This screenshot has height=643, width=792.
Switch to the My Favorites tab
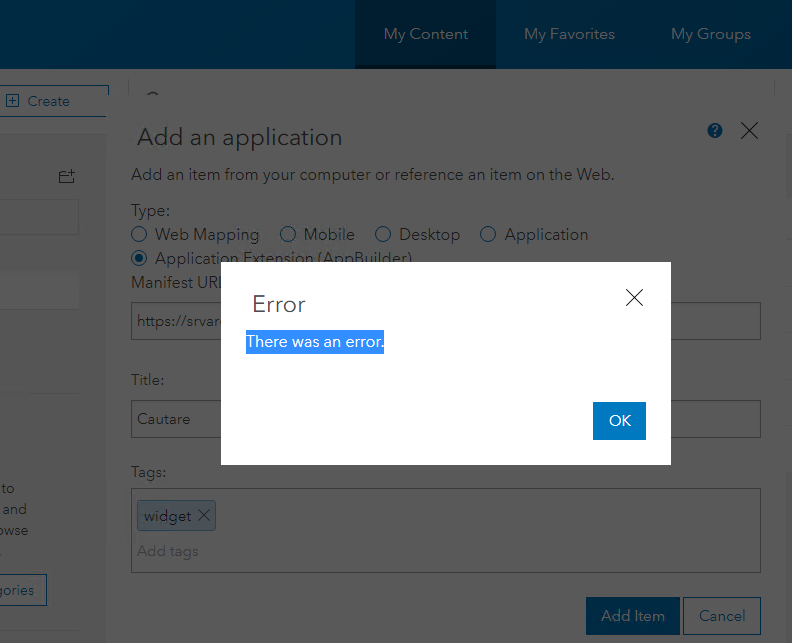(x=569, y=34)
